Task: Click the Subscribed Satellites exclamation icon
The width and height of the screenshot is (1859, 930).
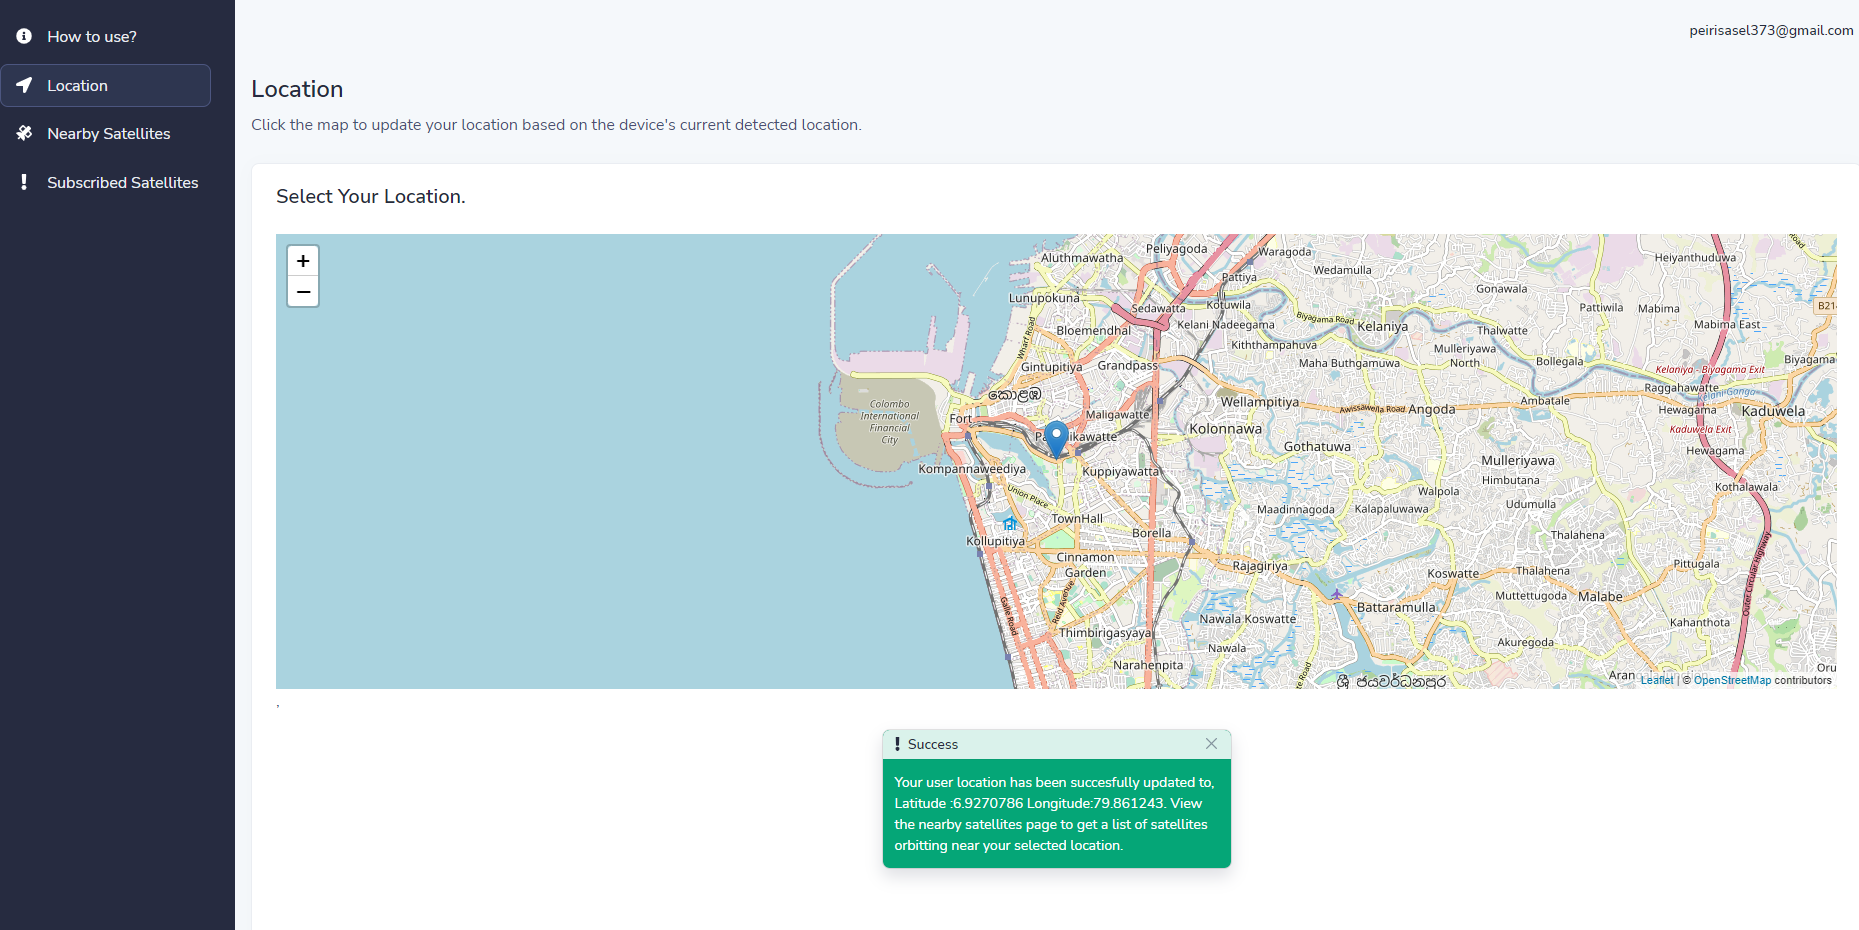Action: pos(24,182)
